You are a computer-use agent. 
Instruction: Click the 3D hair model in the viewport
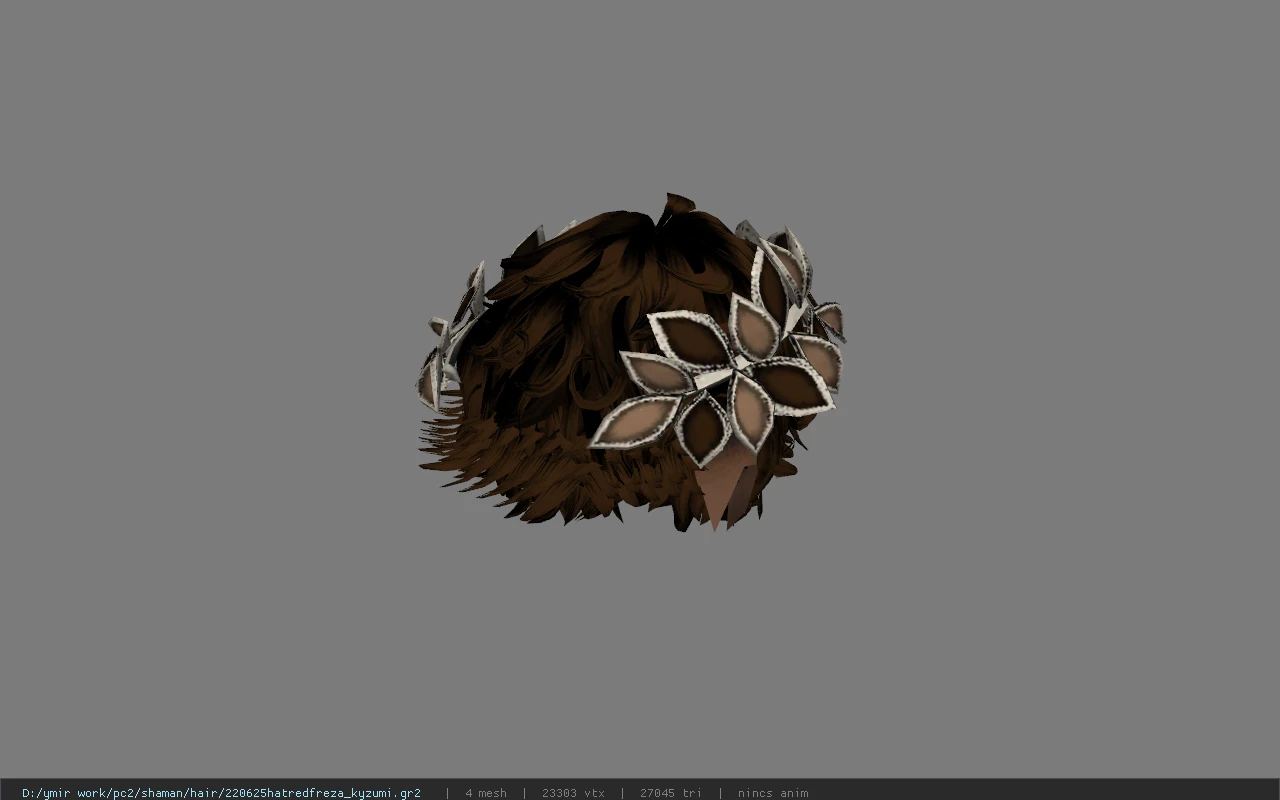coord(631,362)
